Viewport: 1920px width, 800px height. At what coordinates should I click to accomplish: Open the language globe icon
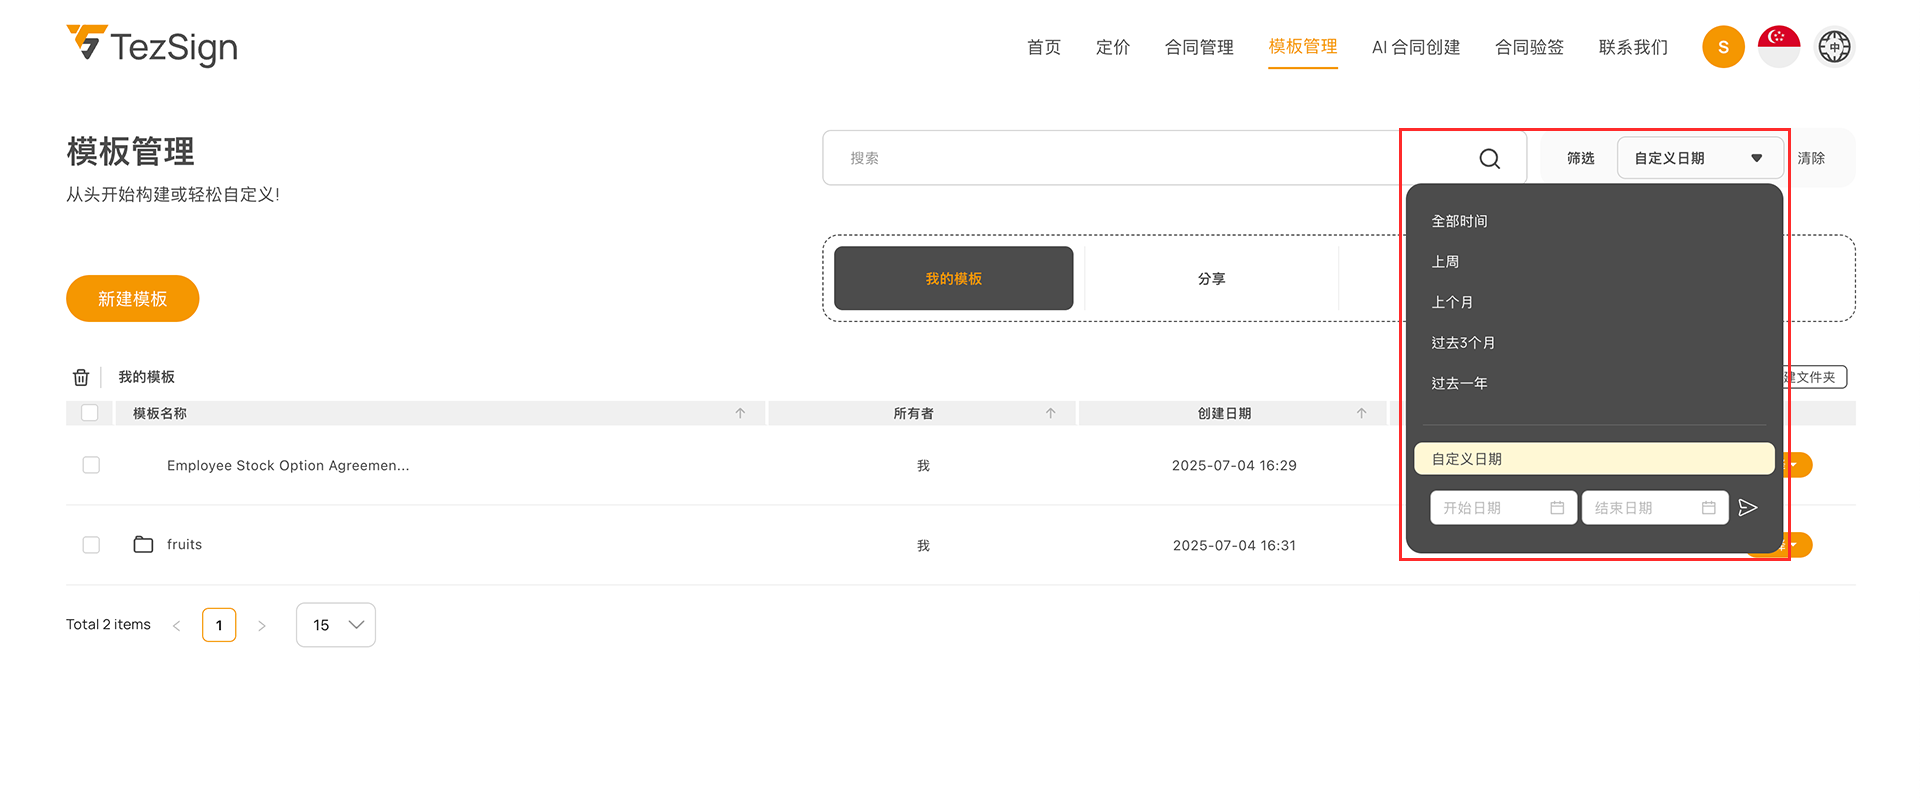1834,47
